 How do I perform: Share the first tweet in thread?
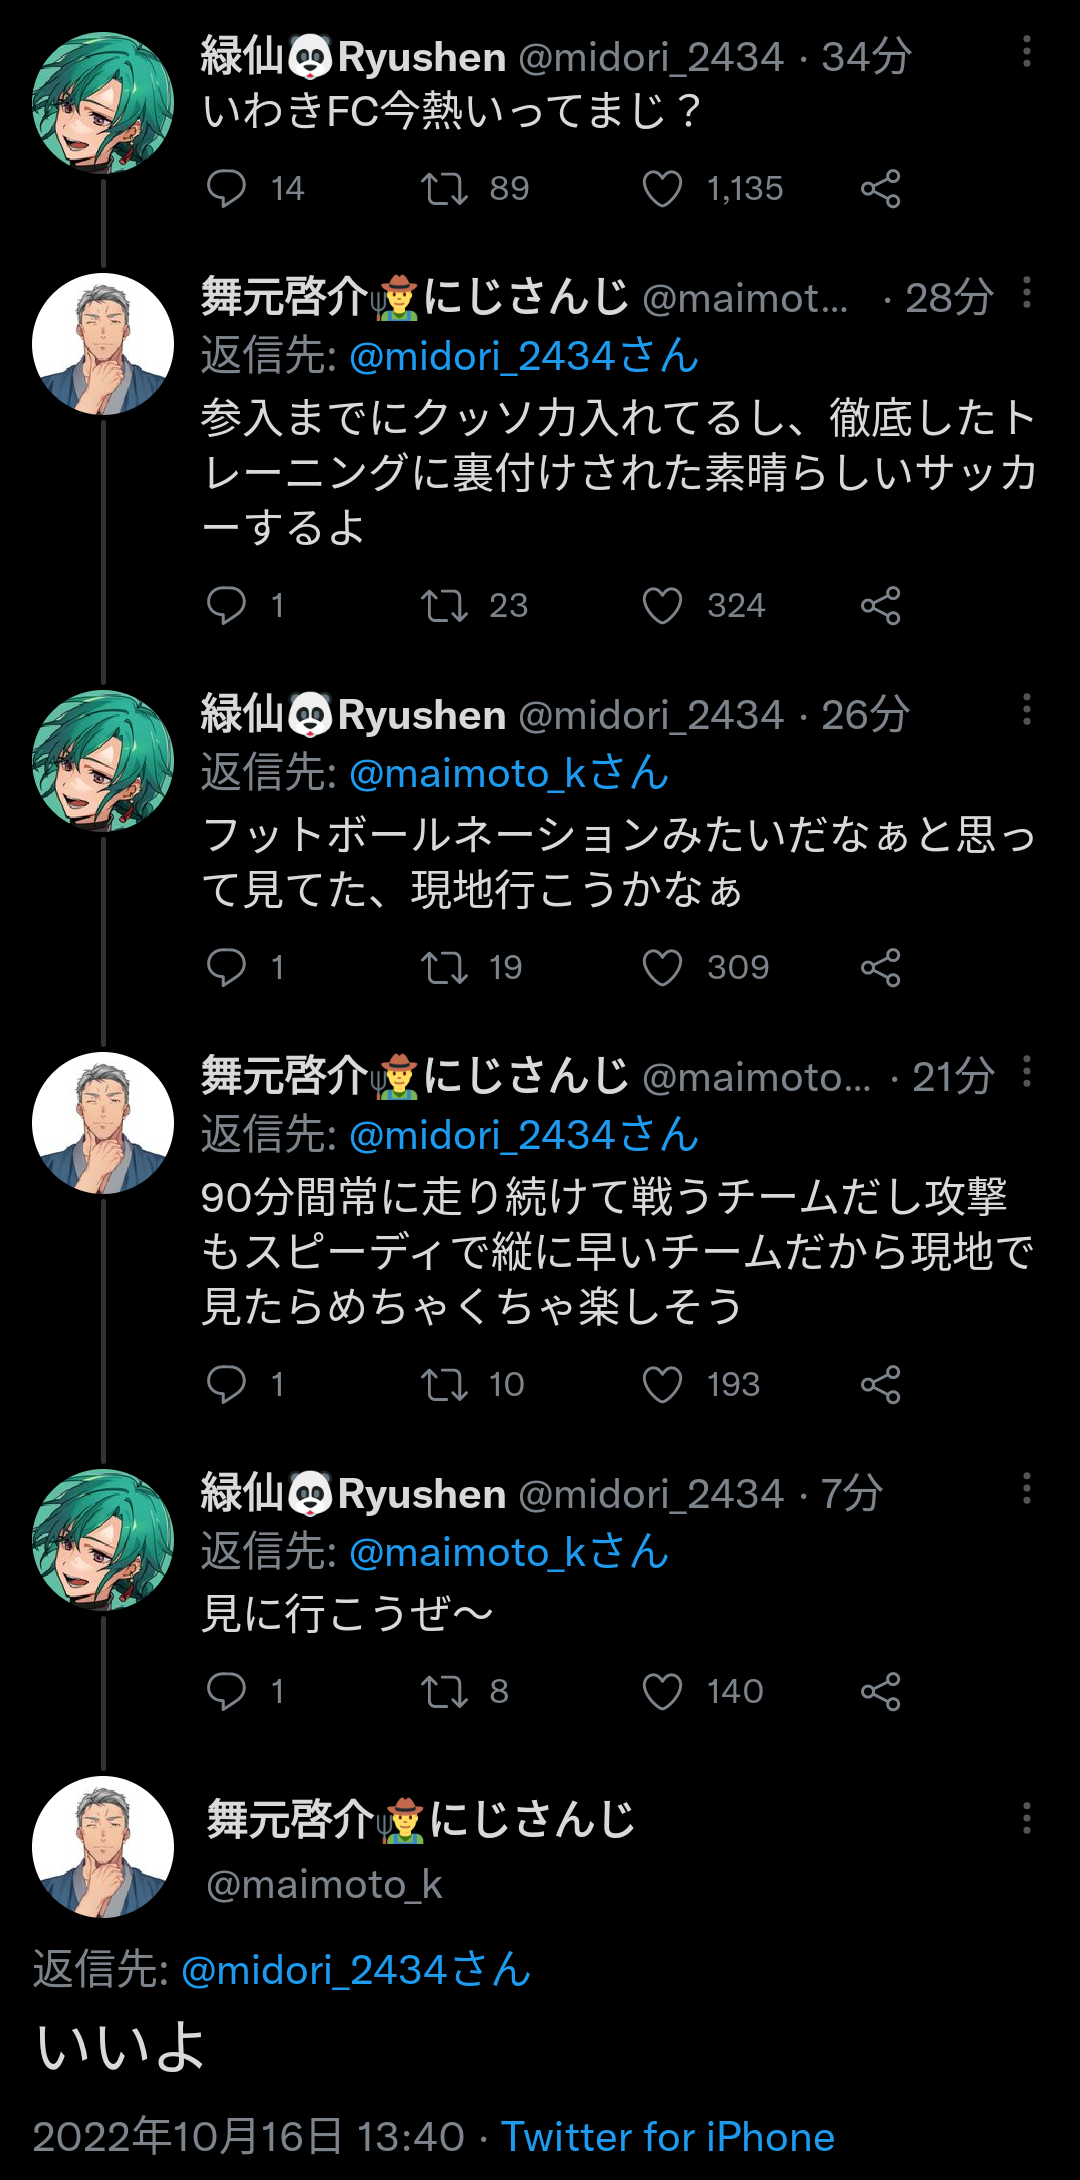pos(880,188)
